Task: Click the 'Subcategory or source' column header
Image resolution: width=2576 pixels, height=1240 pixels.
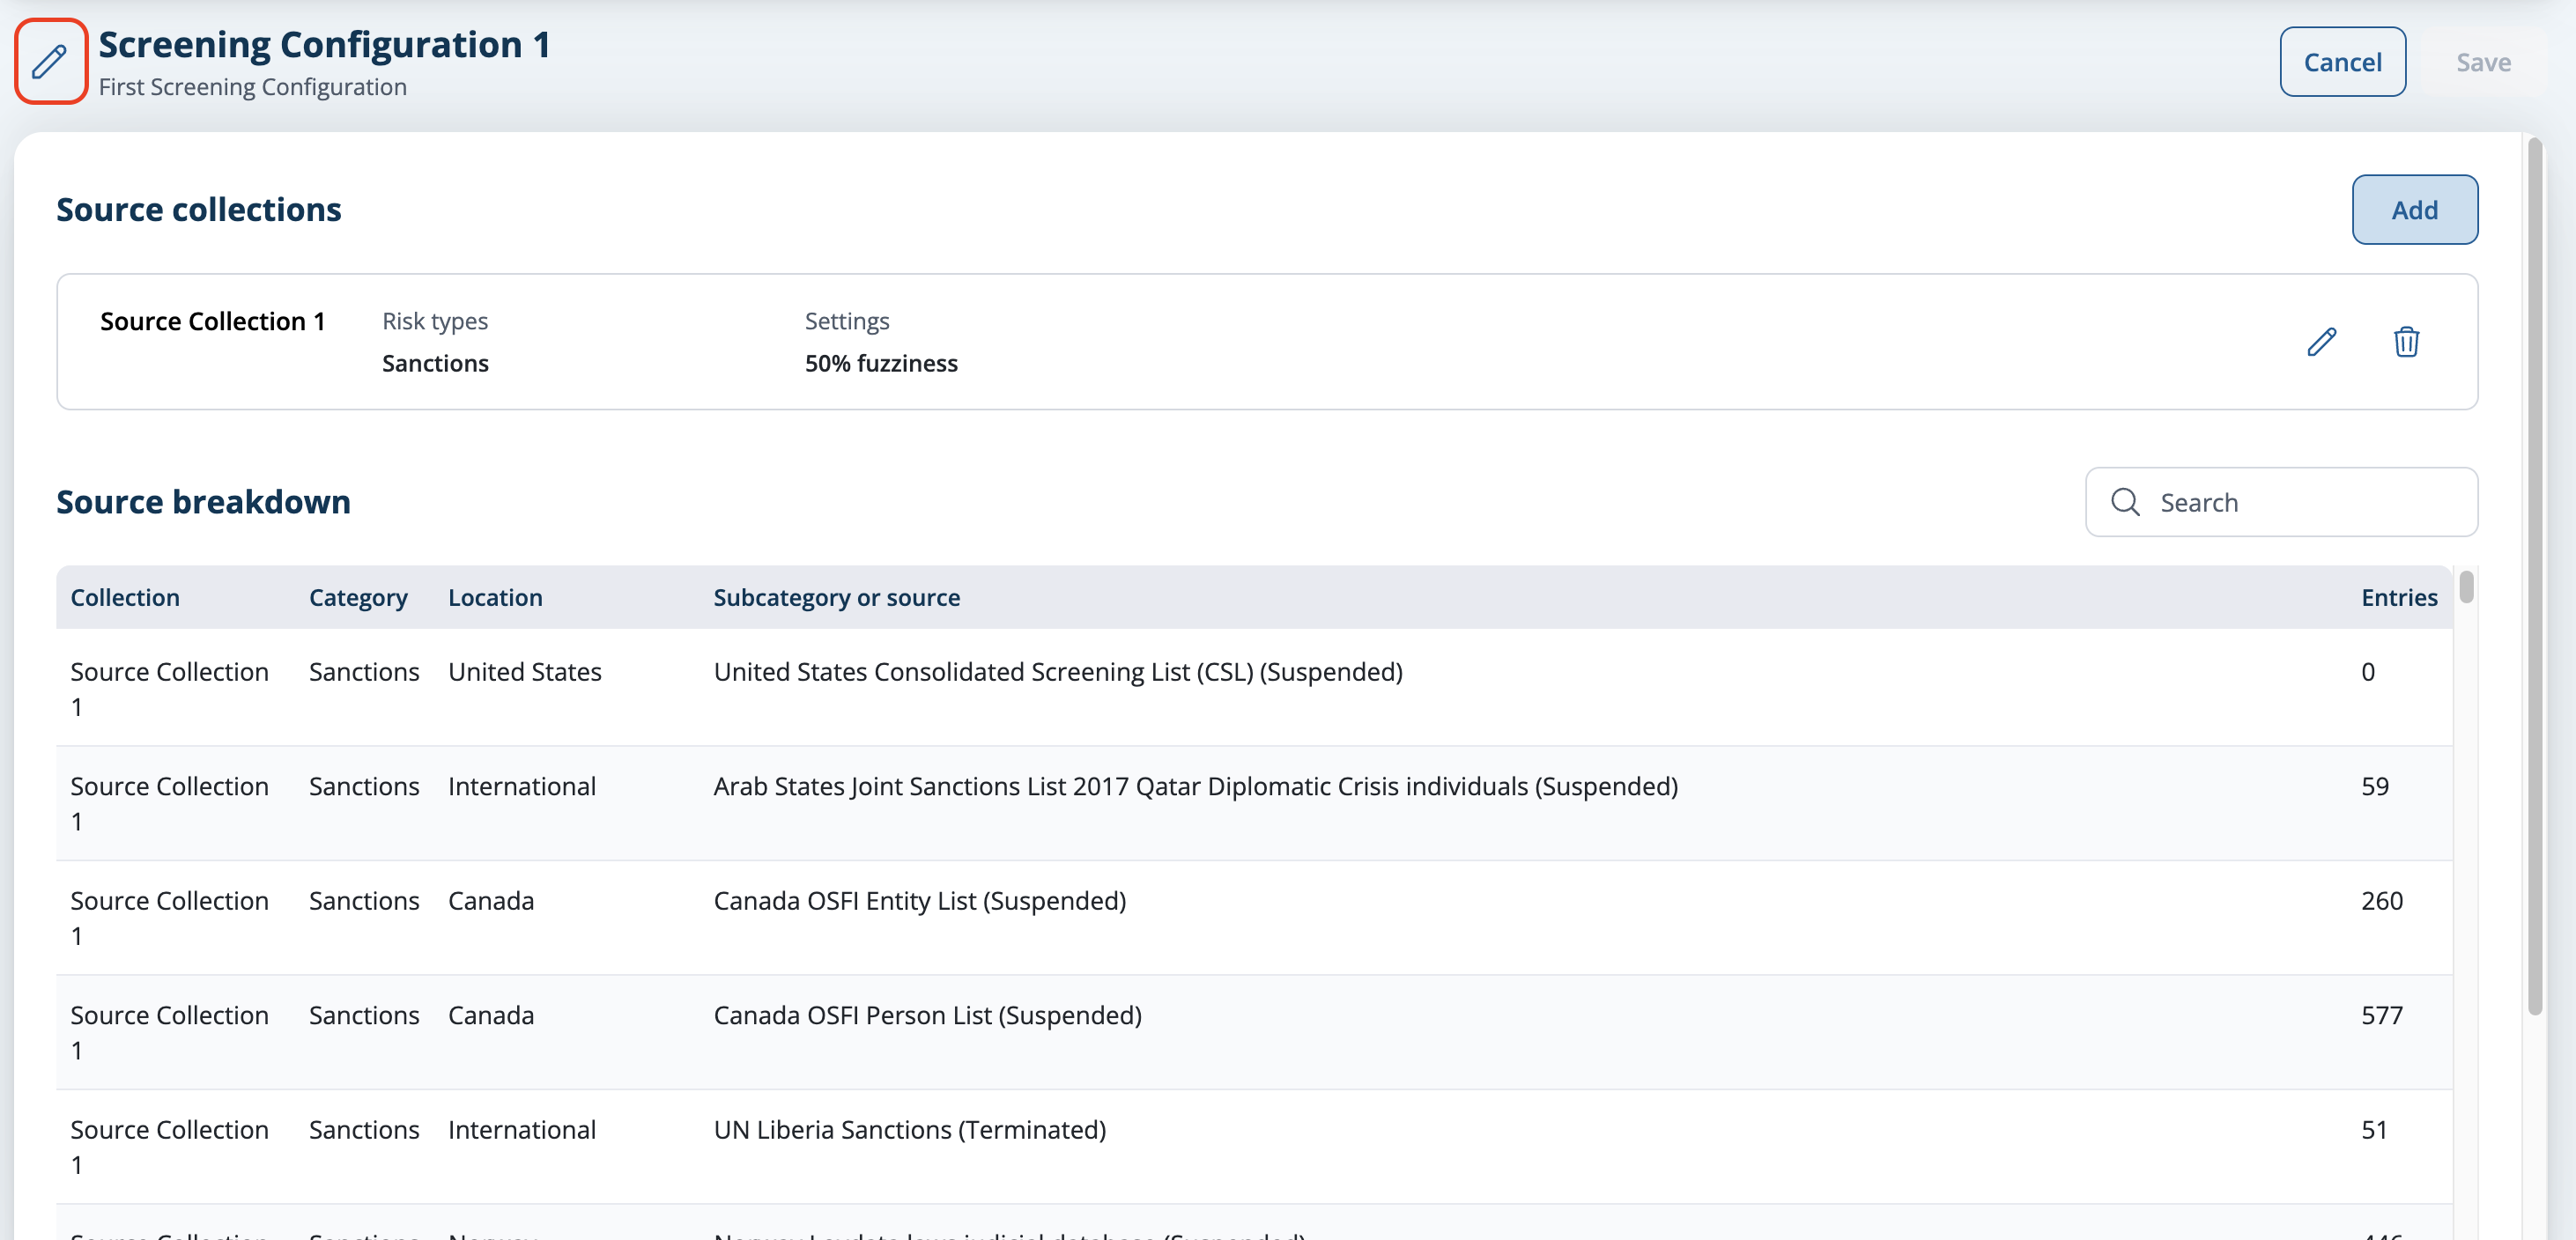Action: [836, 597]
